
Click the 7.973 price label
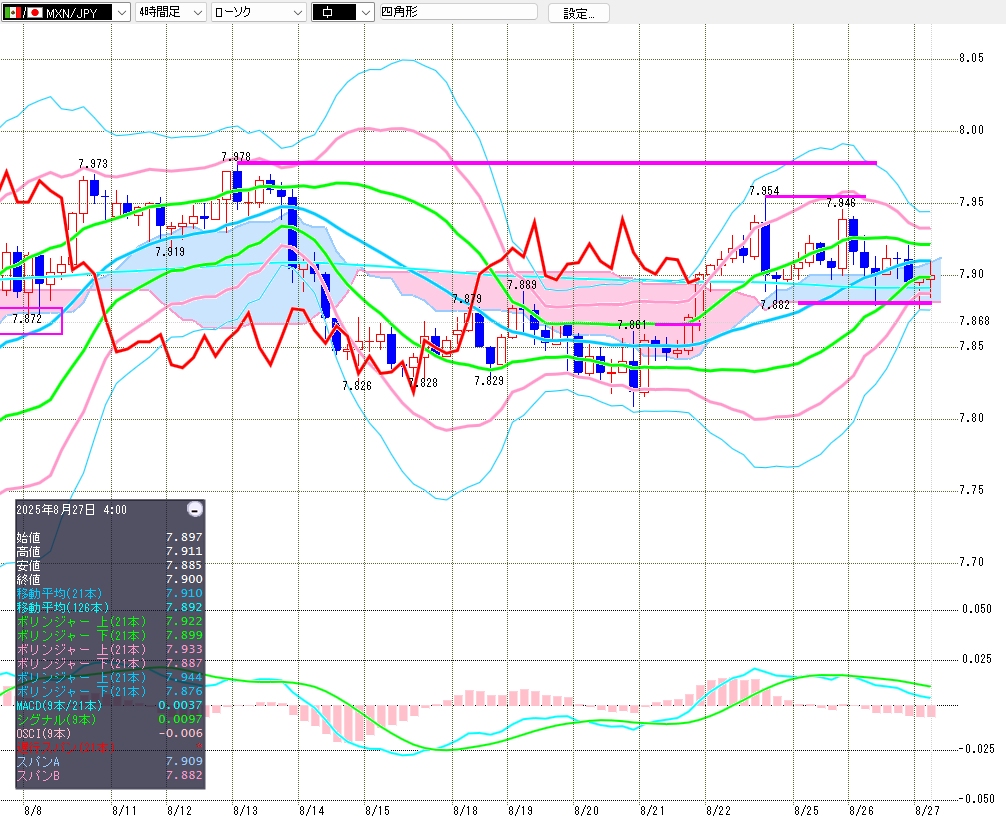pyautogui.click(x=93, y=164)
